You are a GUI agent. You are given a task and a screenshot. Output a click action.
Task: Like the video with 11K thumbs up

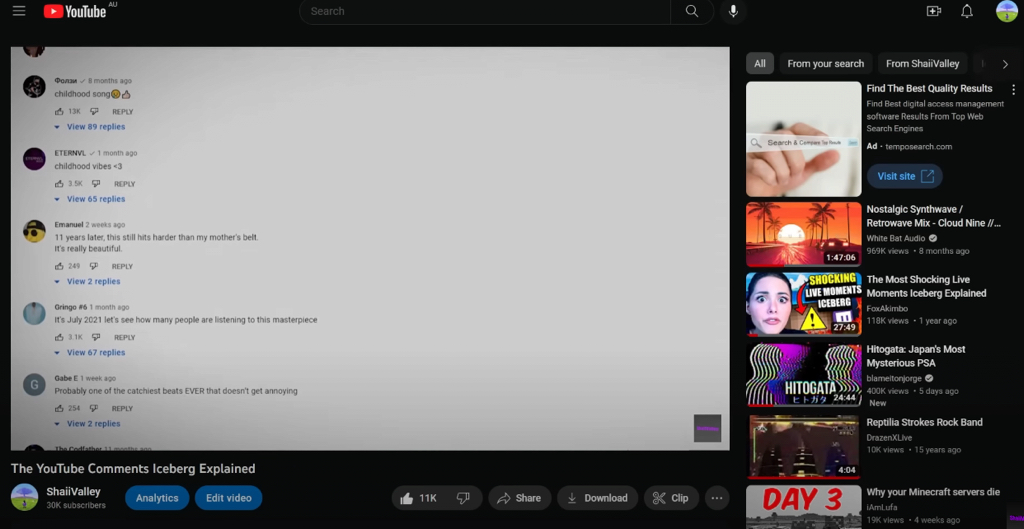(x=418, y=498)
